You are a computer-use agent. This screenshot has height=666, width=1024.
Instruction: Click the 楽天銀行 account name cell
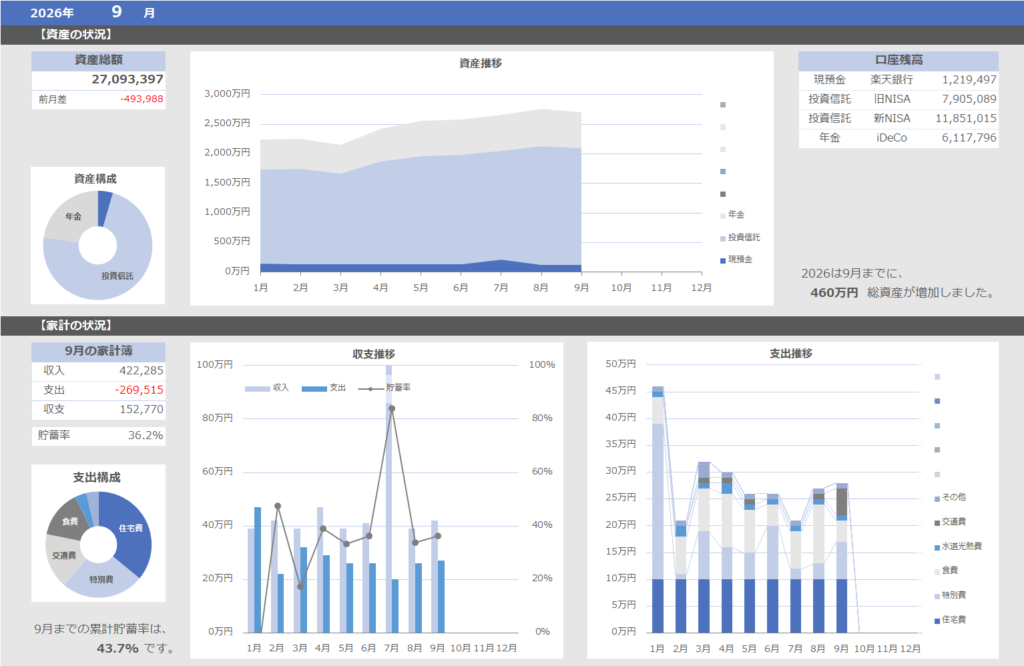(x=891, y=80)
